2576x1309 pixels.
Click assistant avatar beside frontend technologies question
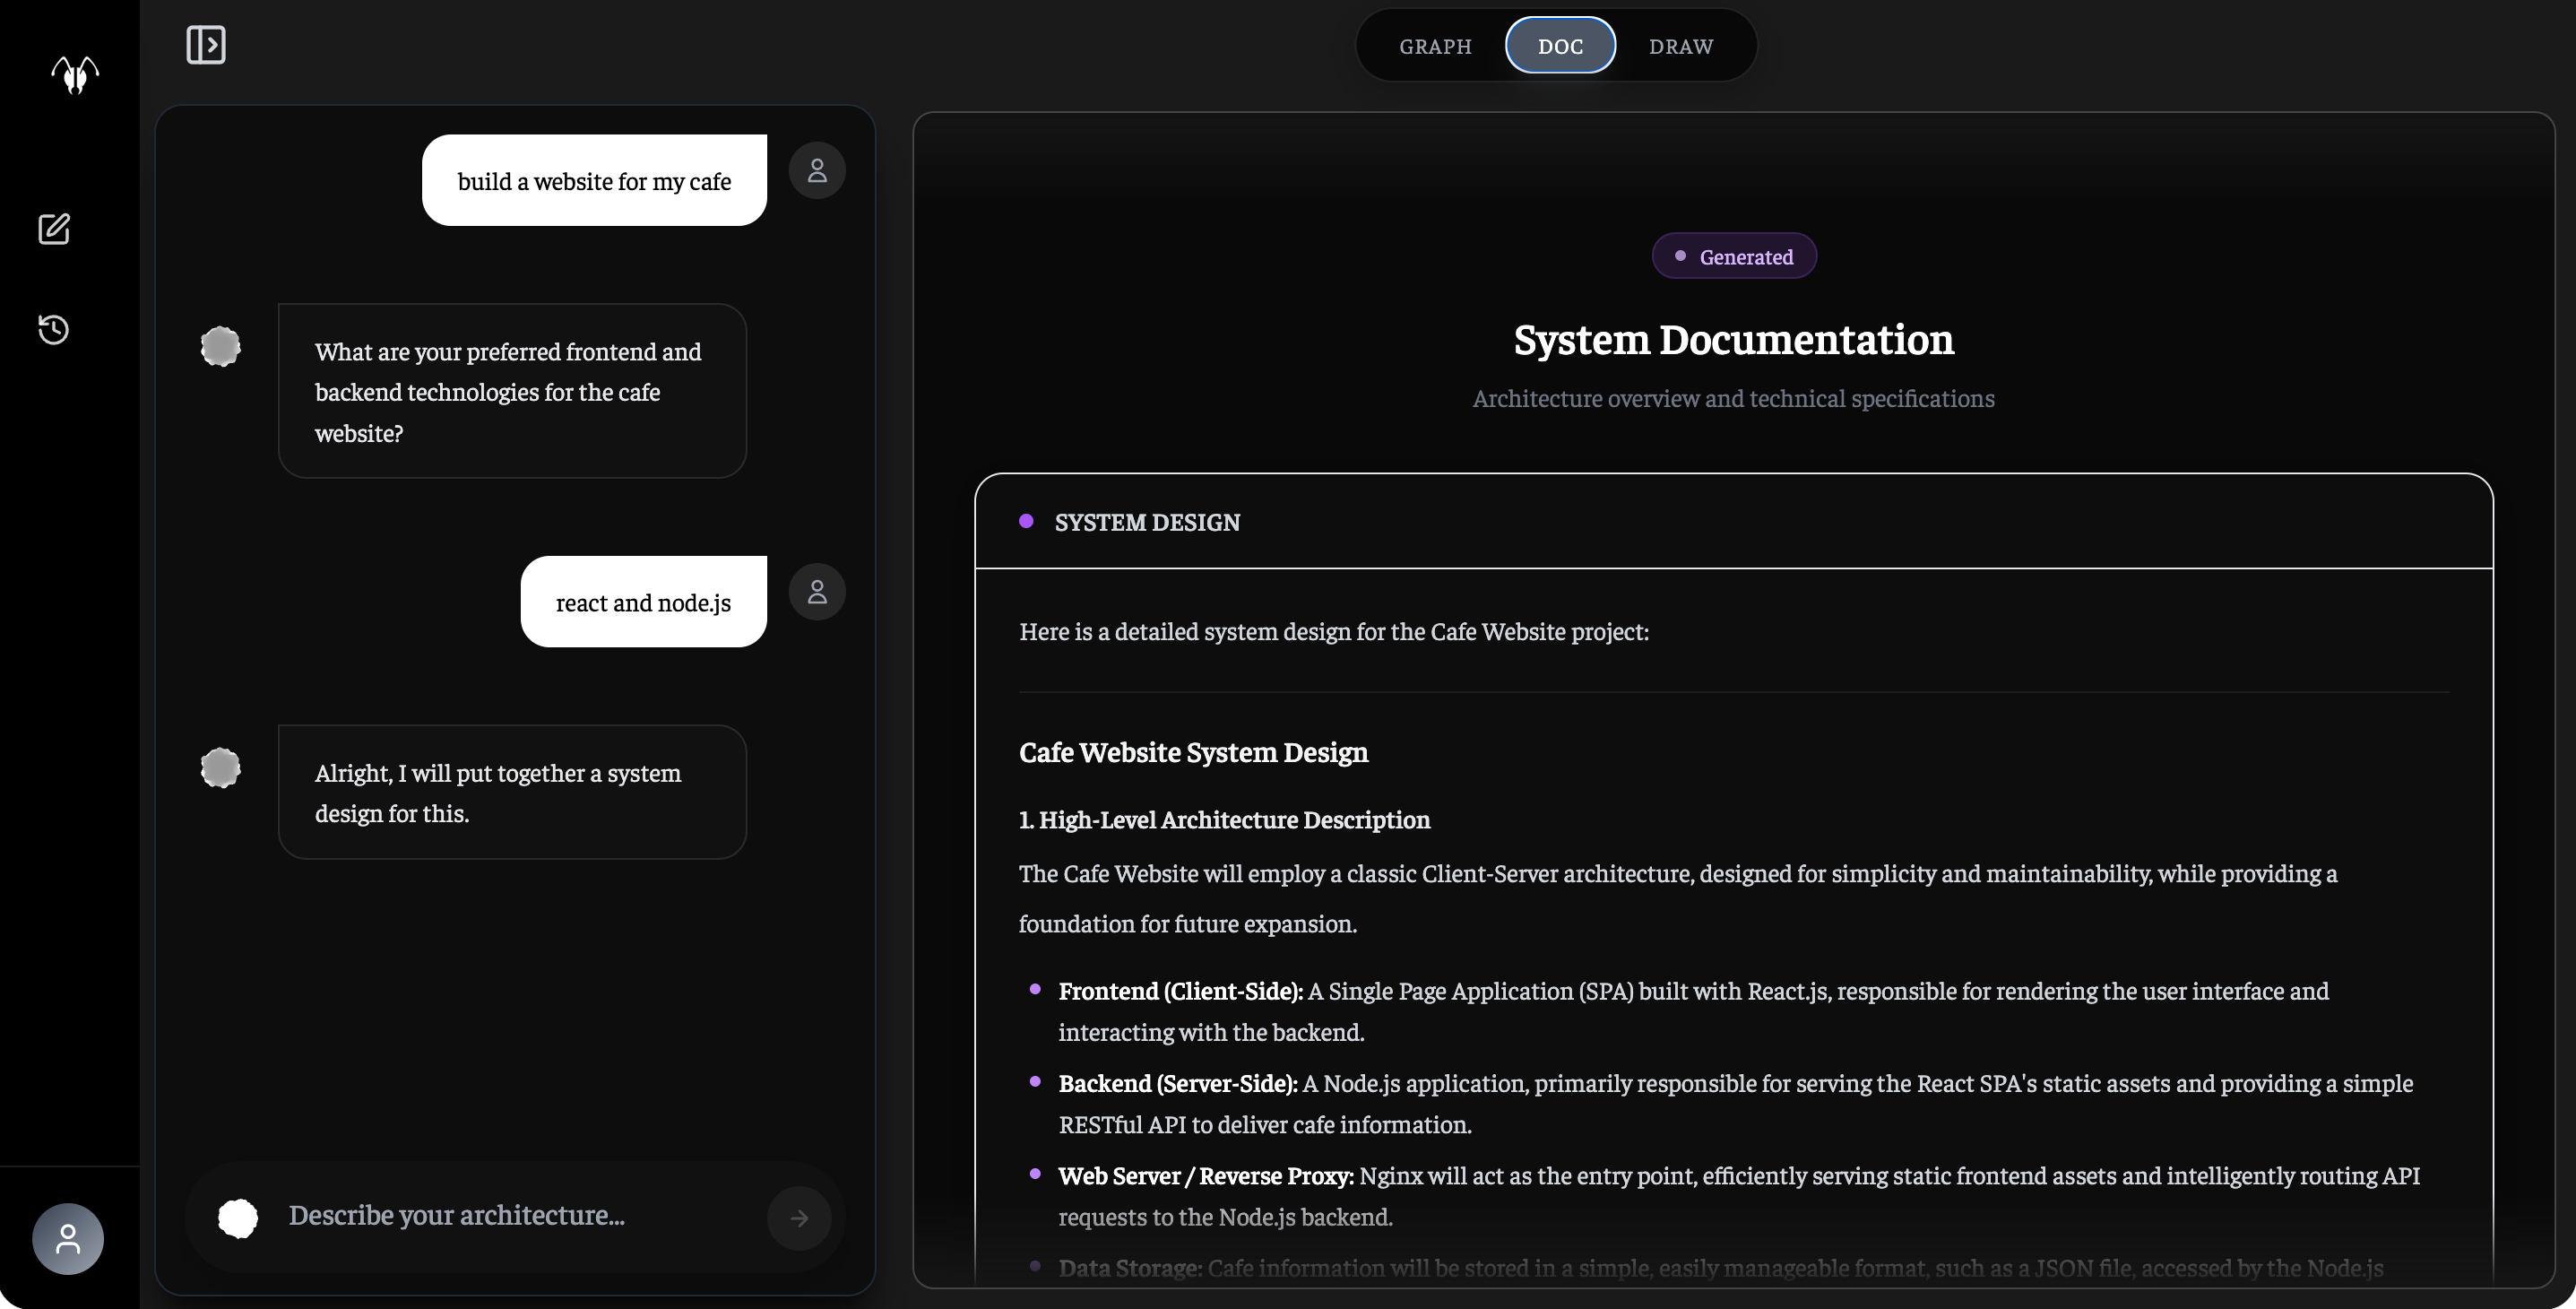(221, 347)
